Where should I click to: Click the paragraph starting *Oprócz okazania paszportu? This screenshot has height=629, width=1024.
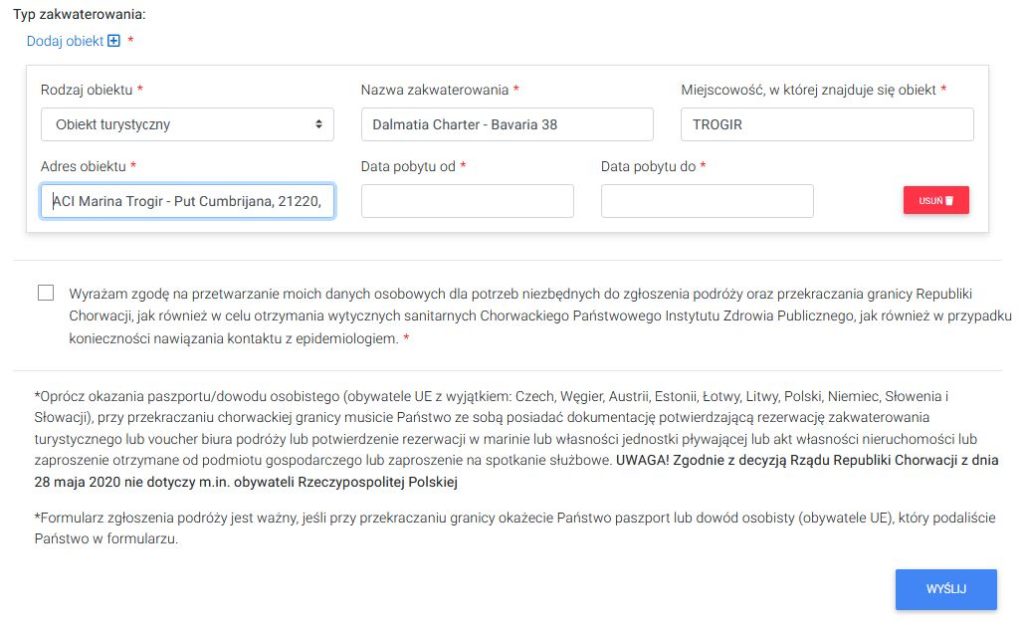(516, 439)
